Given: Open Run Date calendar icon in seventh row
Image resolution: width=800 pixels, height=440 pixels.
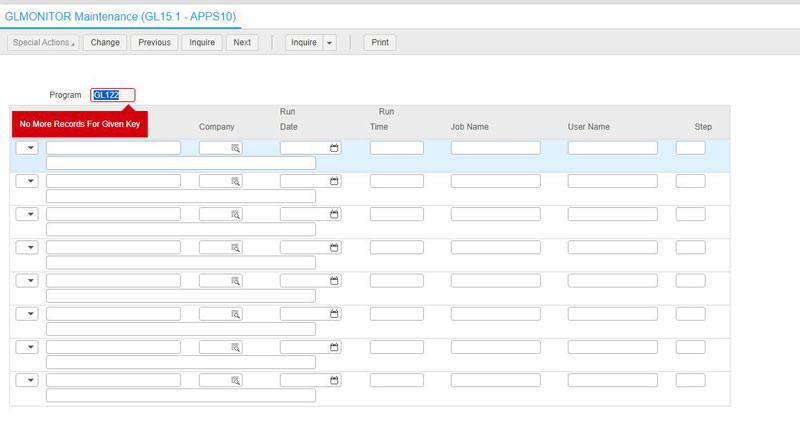Looking at the screenshot, I should click(x=334, y=347).
